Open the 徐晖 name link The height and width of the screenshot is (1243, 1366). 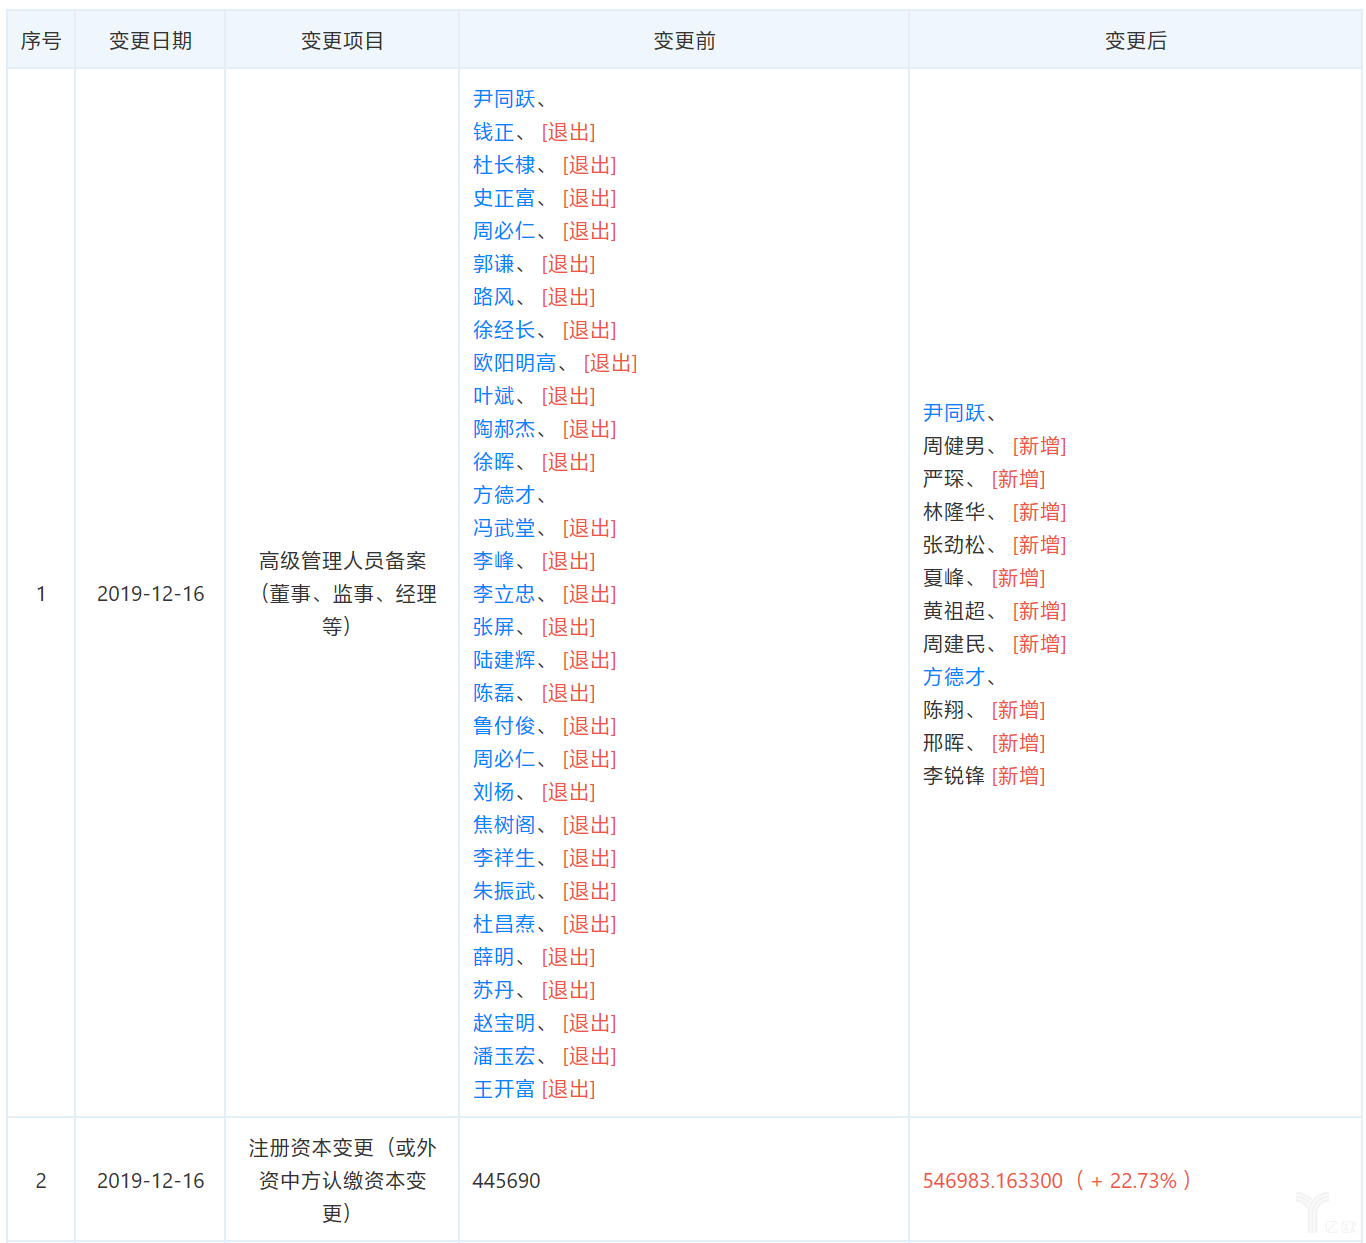pyautogui.click(x=494, y=462)
